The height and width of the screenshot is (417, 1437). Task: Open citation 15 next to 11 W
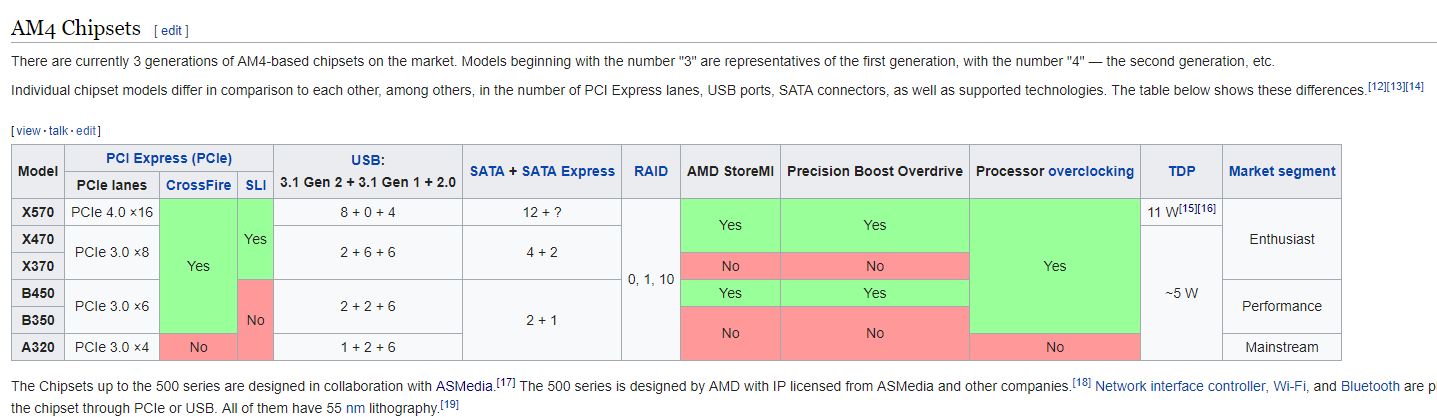[1189, 207]
